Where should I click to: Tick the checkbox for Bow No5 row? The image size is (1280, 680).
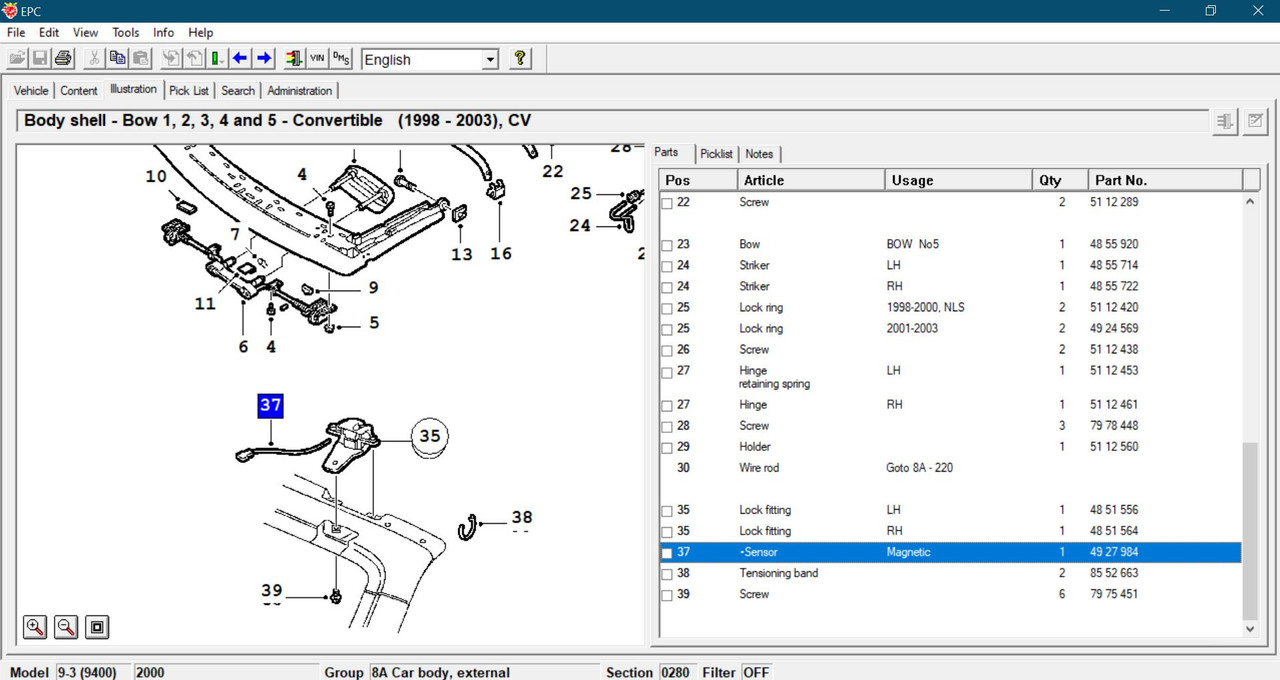(x=668, y=245)
